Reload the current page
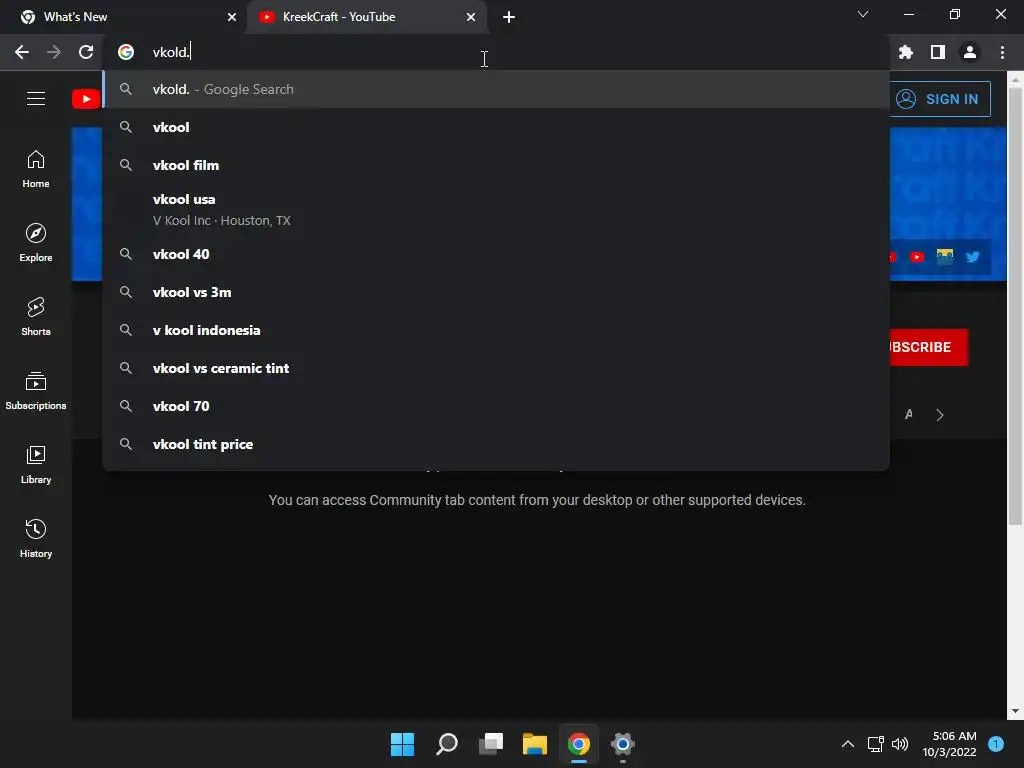Screen dimensions: 1024x768 pos(86,52)
